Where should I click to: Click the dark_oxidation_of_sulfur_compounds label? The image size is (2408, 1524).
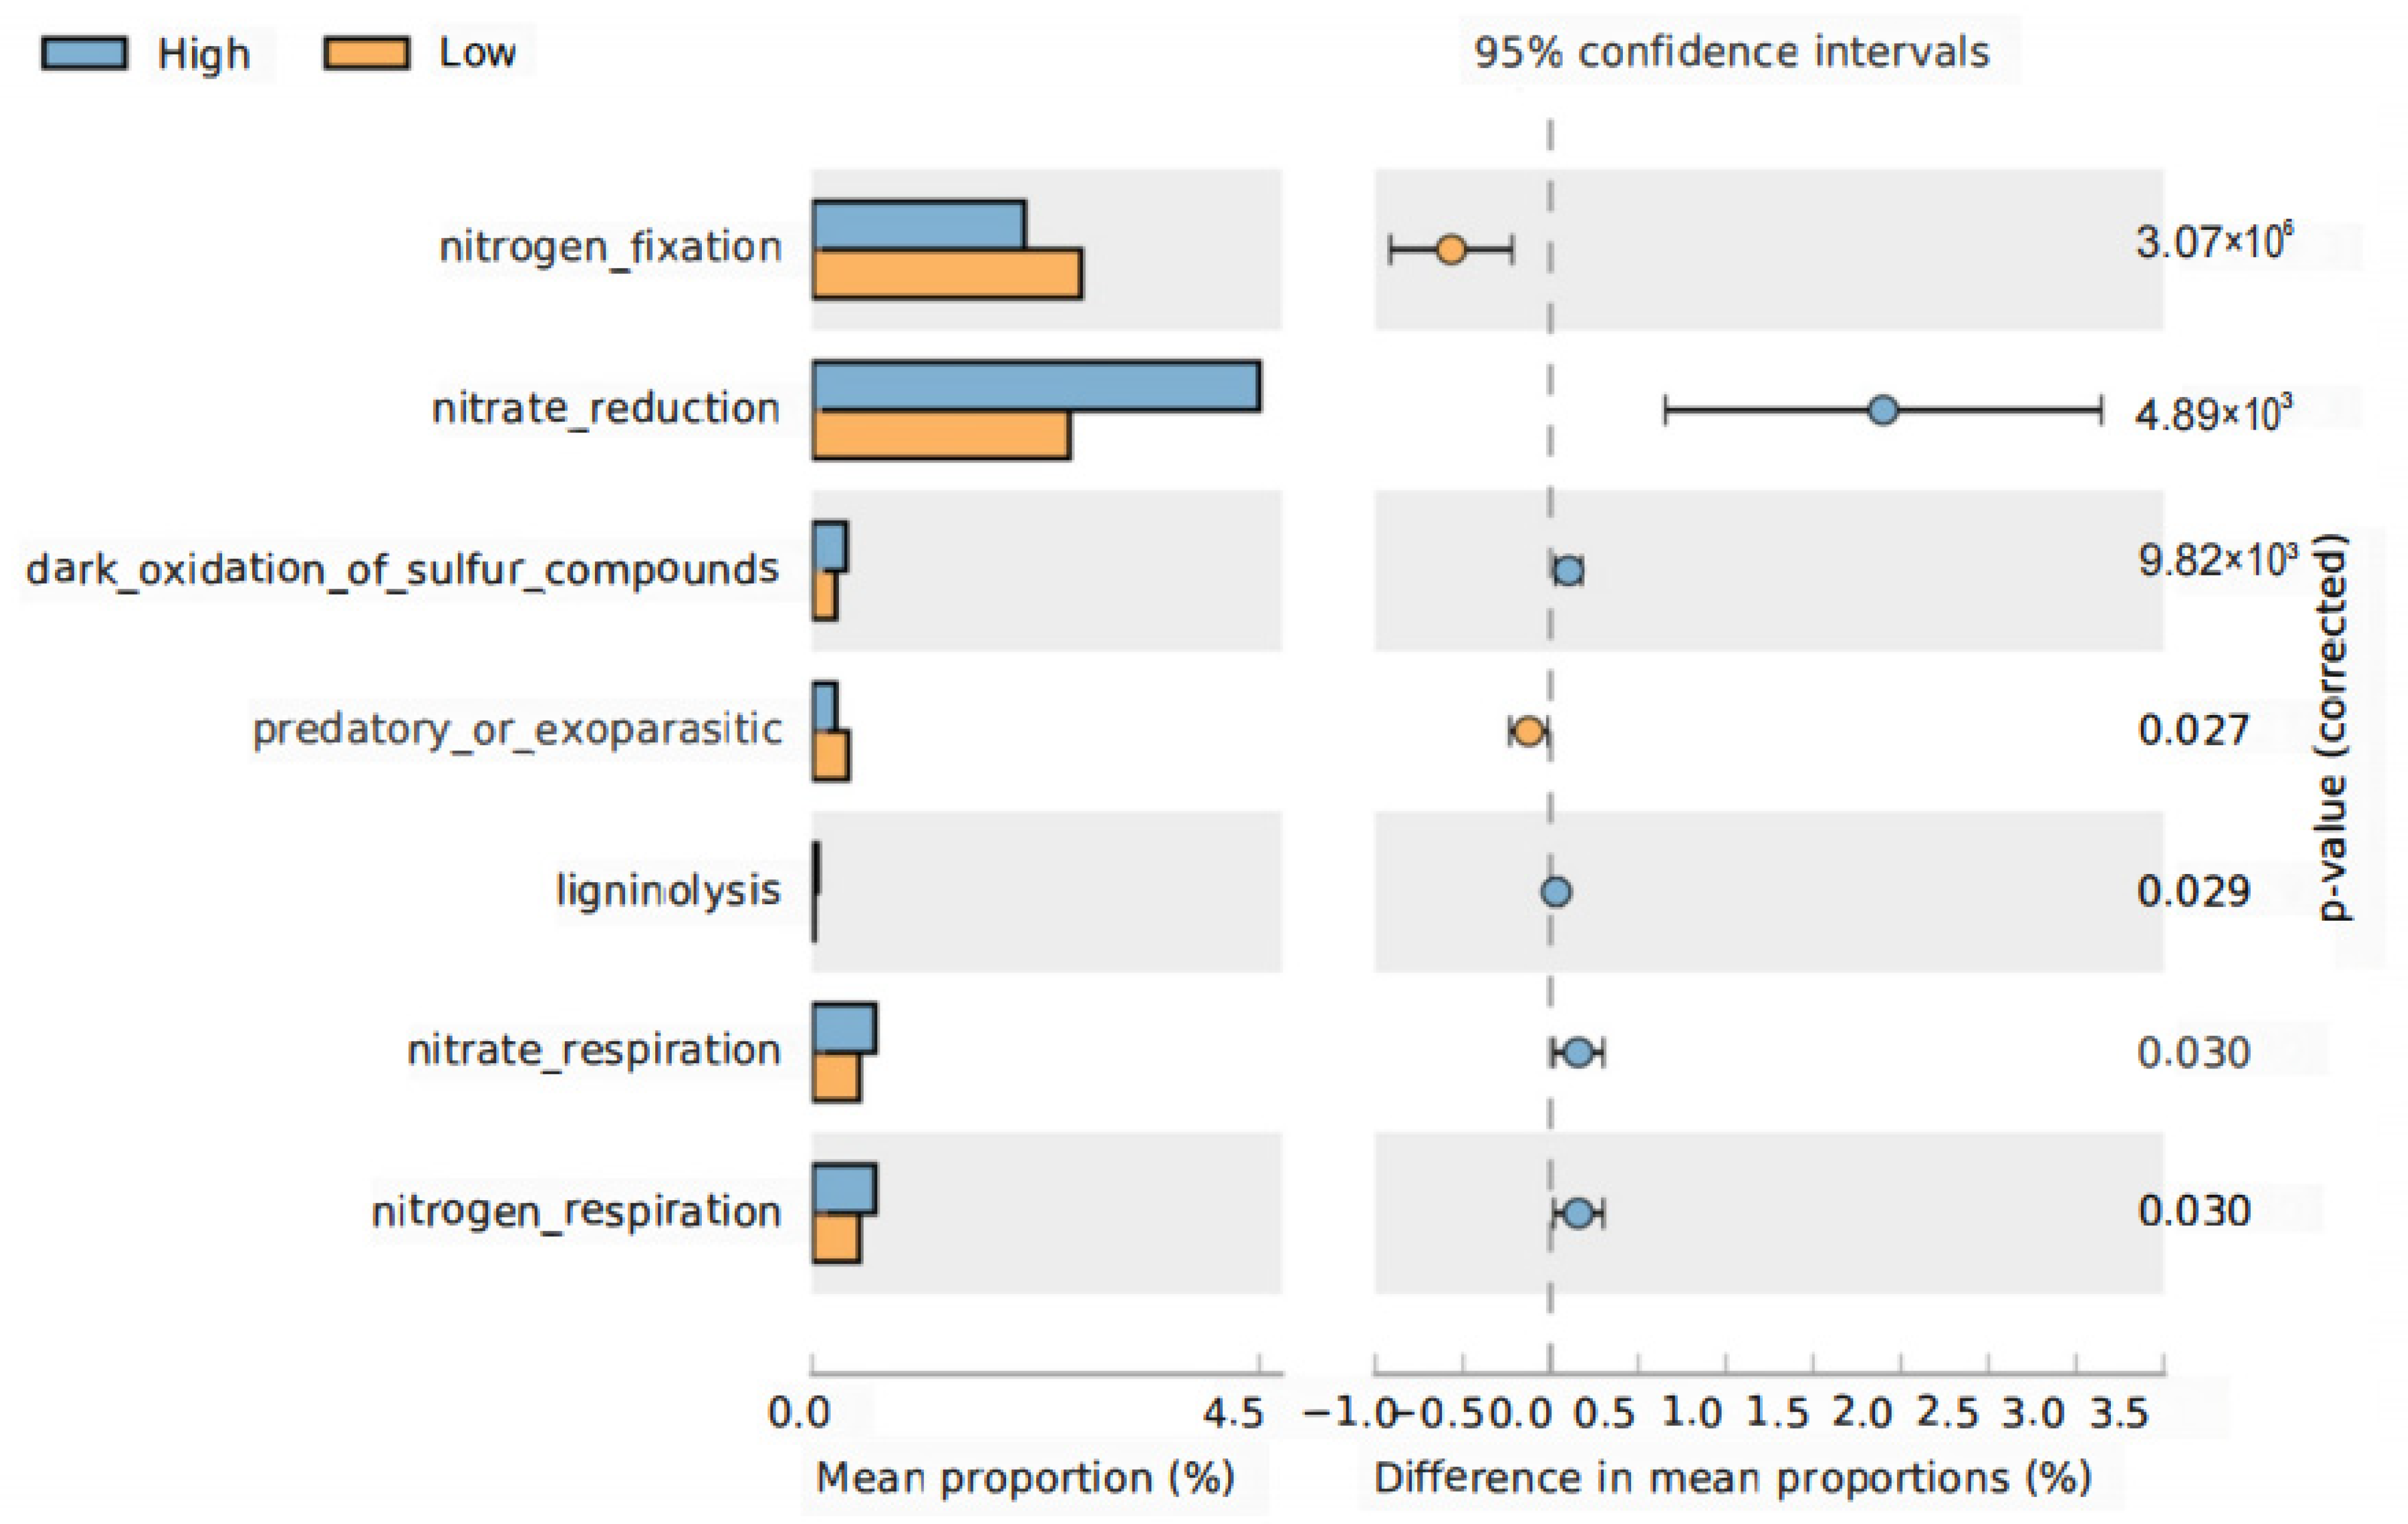[402, 569]
